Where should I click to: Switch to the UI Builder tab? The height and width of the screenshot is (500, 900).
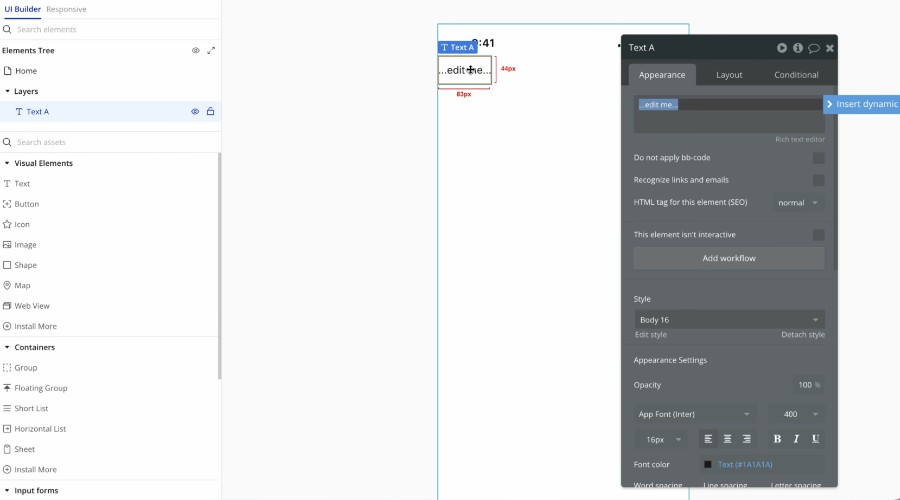(x=22, y=9)
